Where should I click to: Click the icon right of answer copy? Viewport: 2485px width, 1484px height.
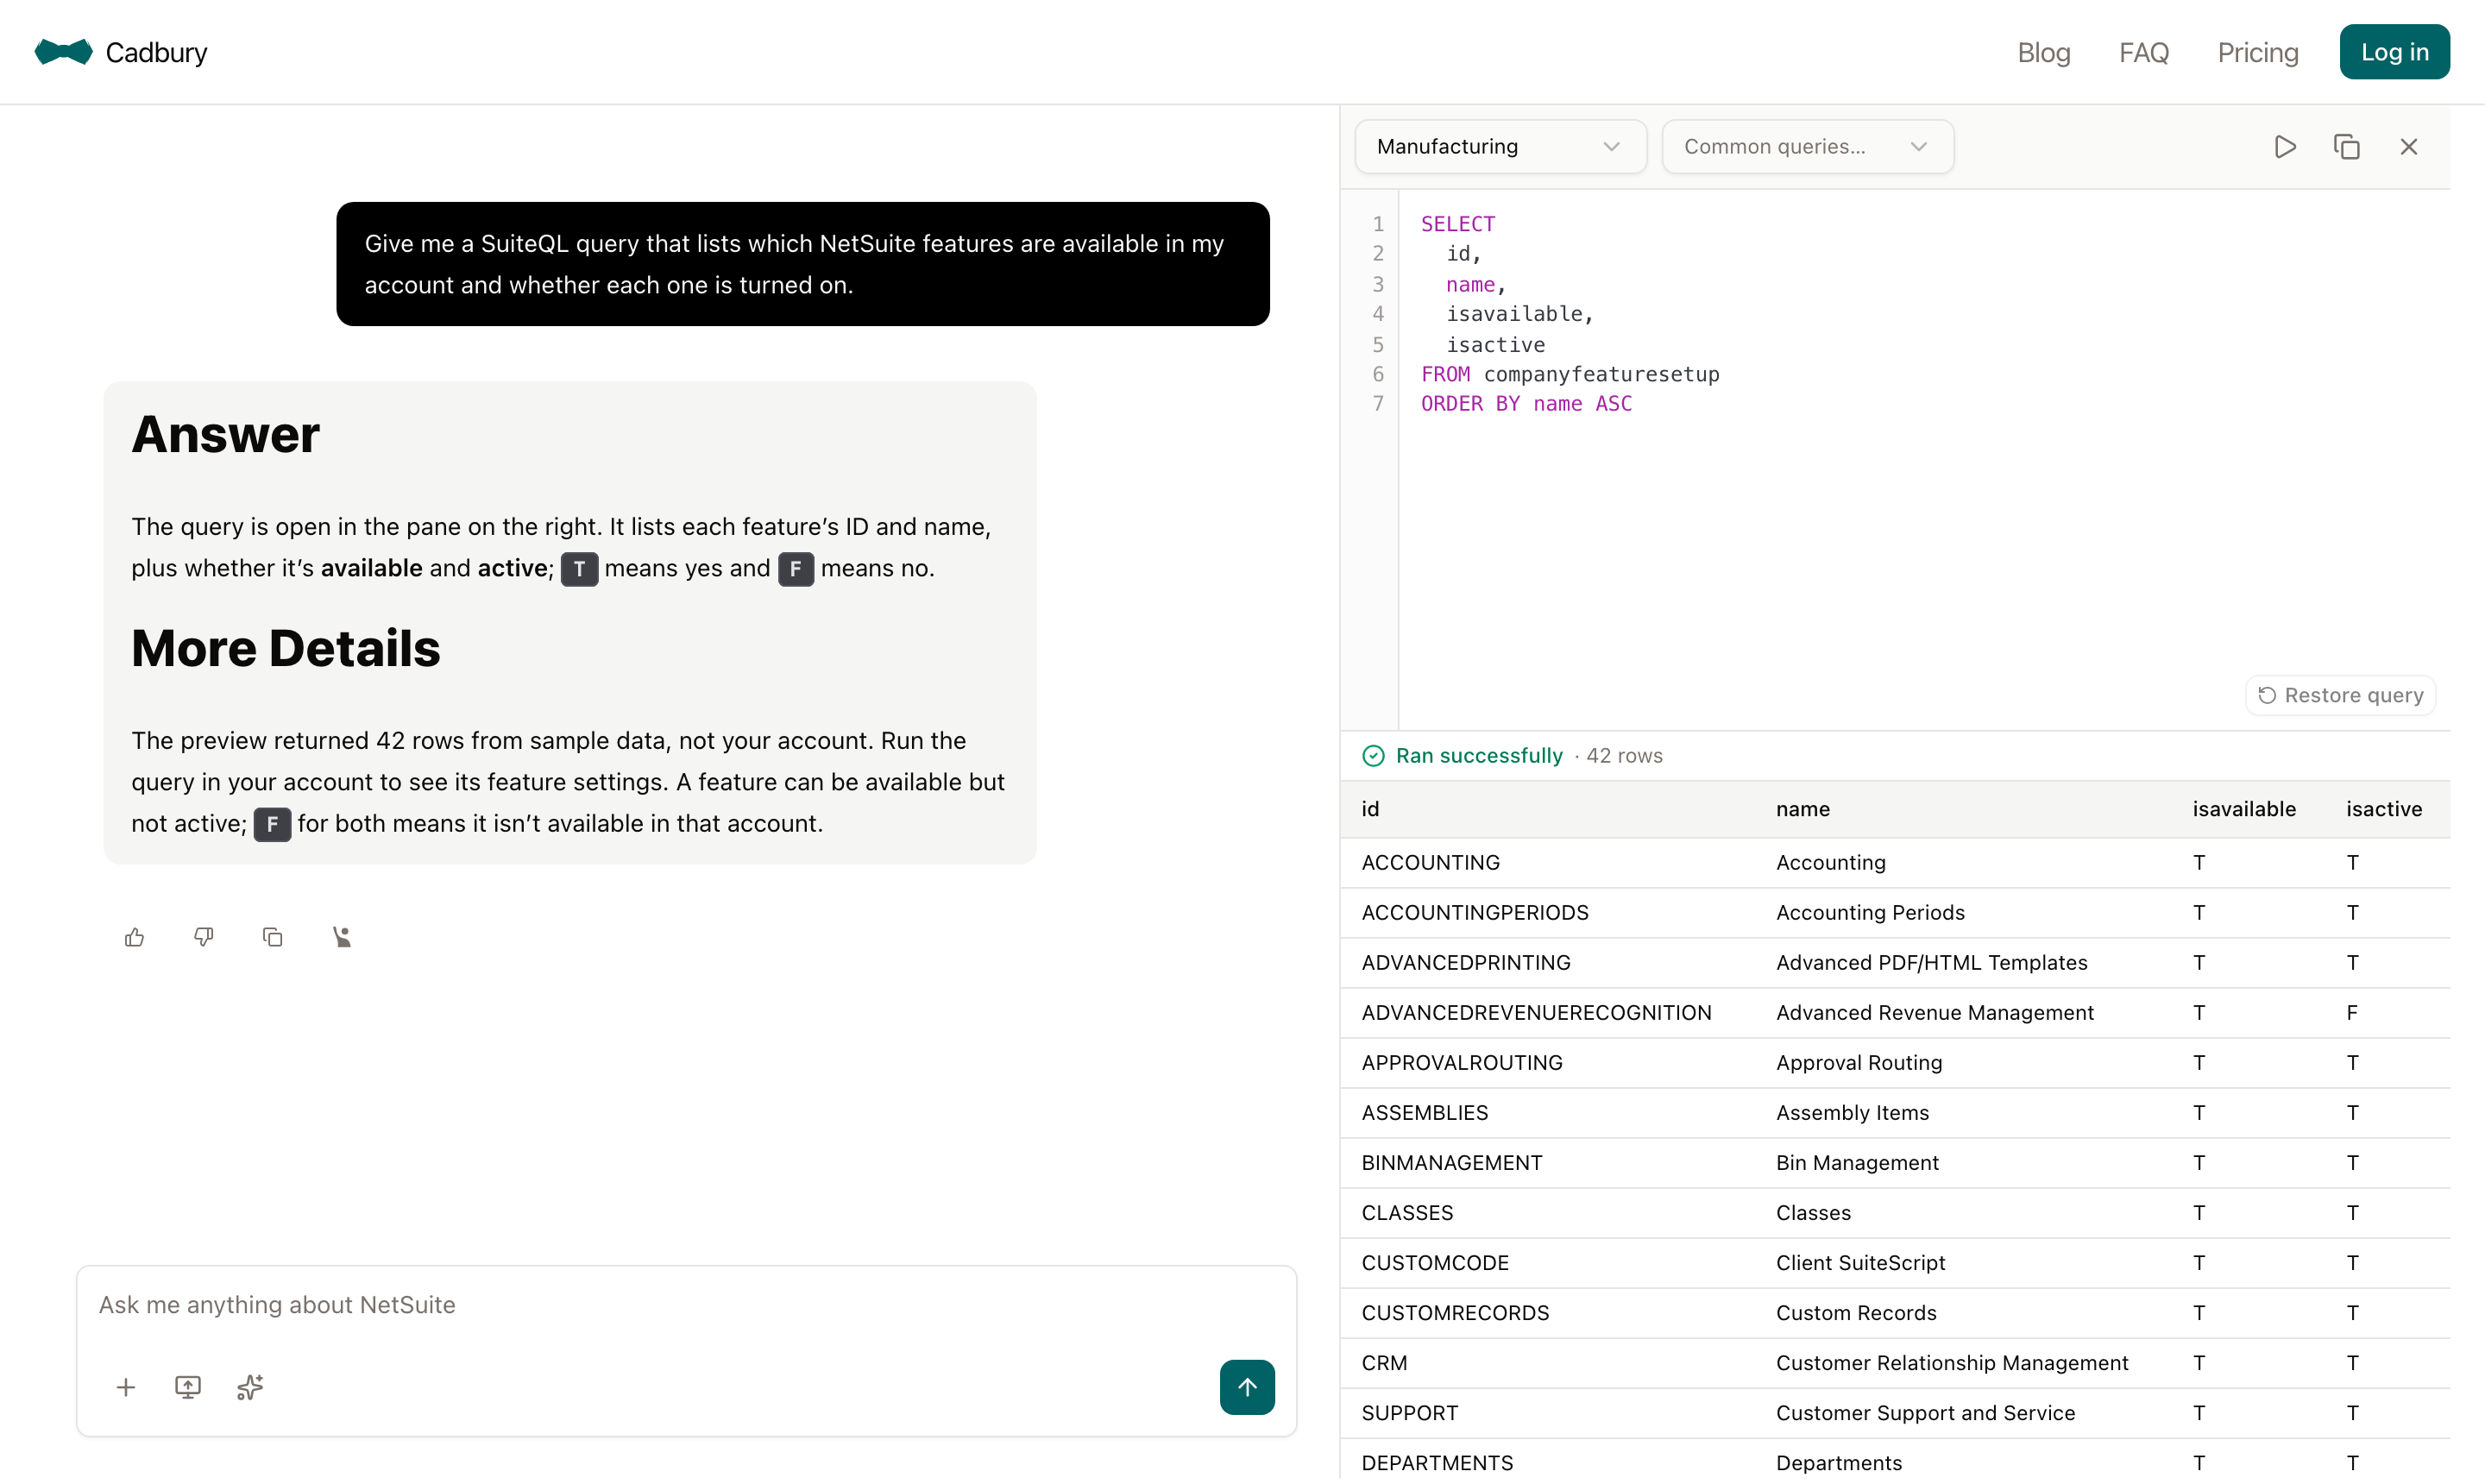click(342, 937)
